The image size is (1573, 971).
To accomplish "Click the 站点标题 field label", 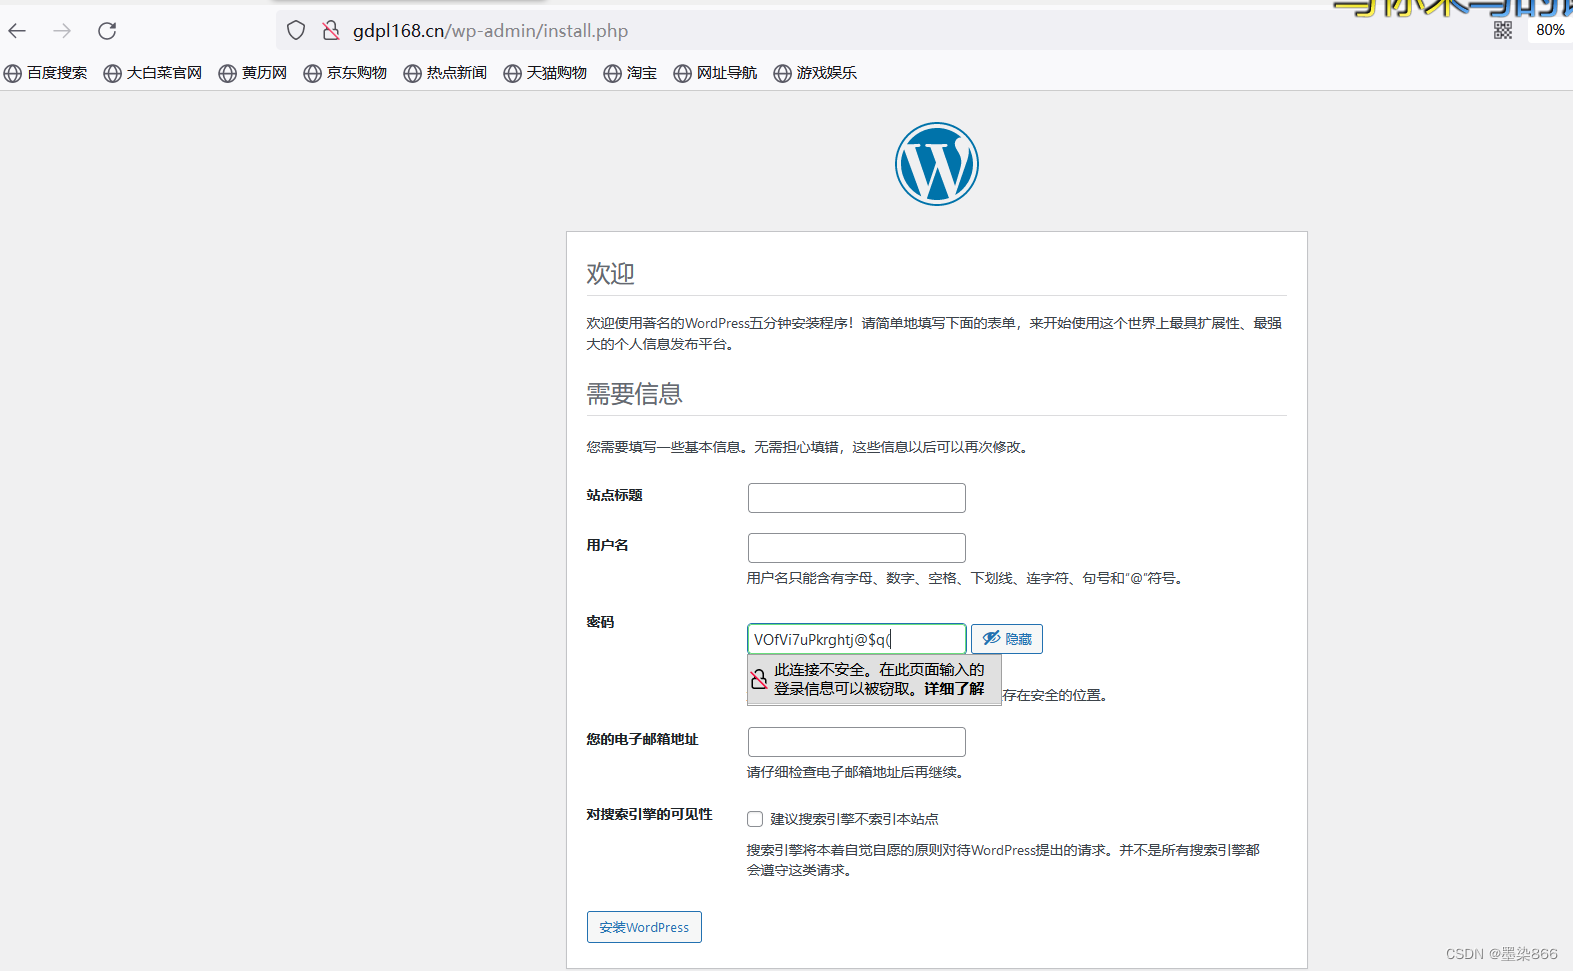I will coord(614,495).
